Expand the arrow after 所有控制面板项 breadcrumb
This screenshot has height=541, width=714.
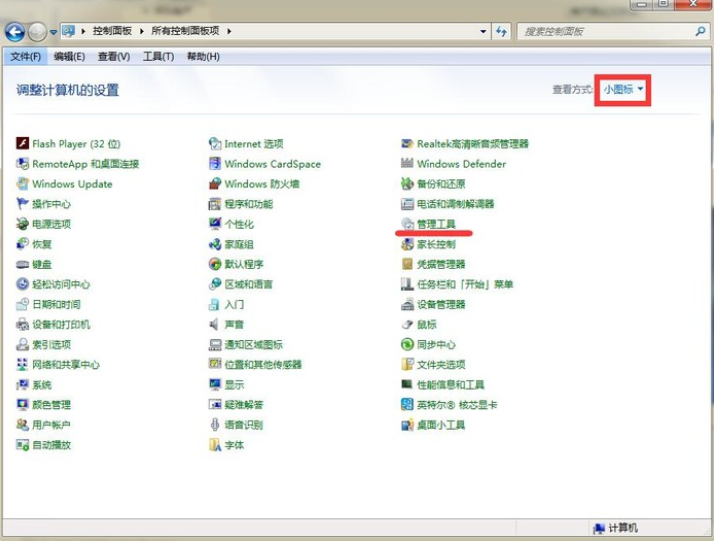[229, 31]
